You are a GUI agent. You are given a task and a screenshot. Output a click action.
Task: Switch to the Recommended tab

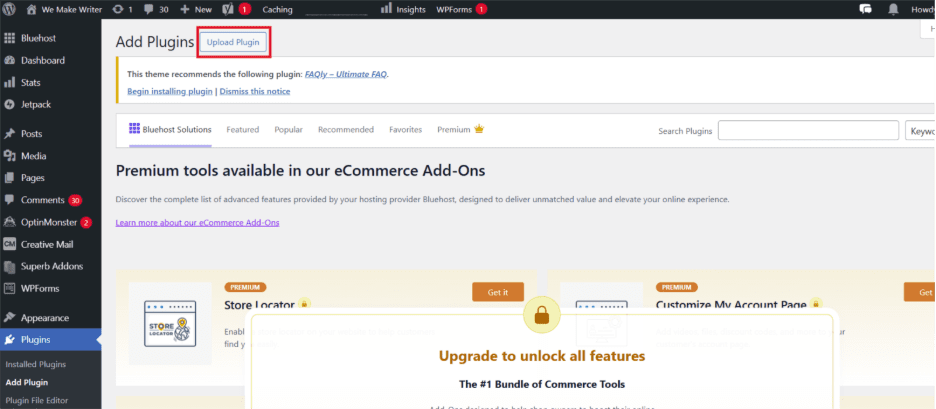[x=346, y=130]
